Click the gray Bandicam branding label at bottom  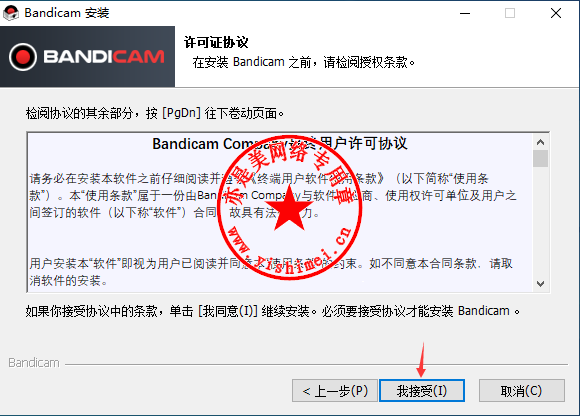(34, 363)
